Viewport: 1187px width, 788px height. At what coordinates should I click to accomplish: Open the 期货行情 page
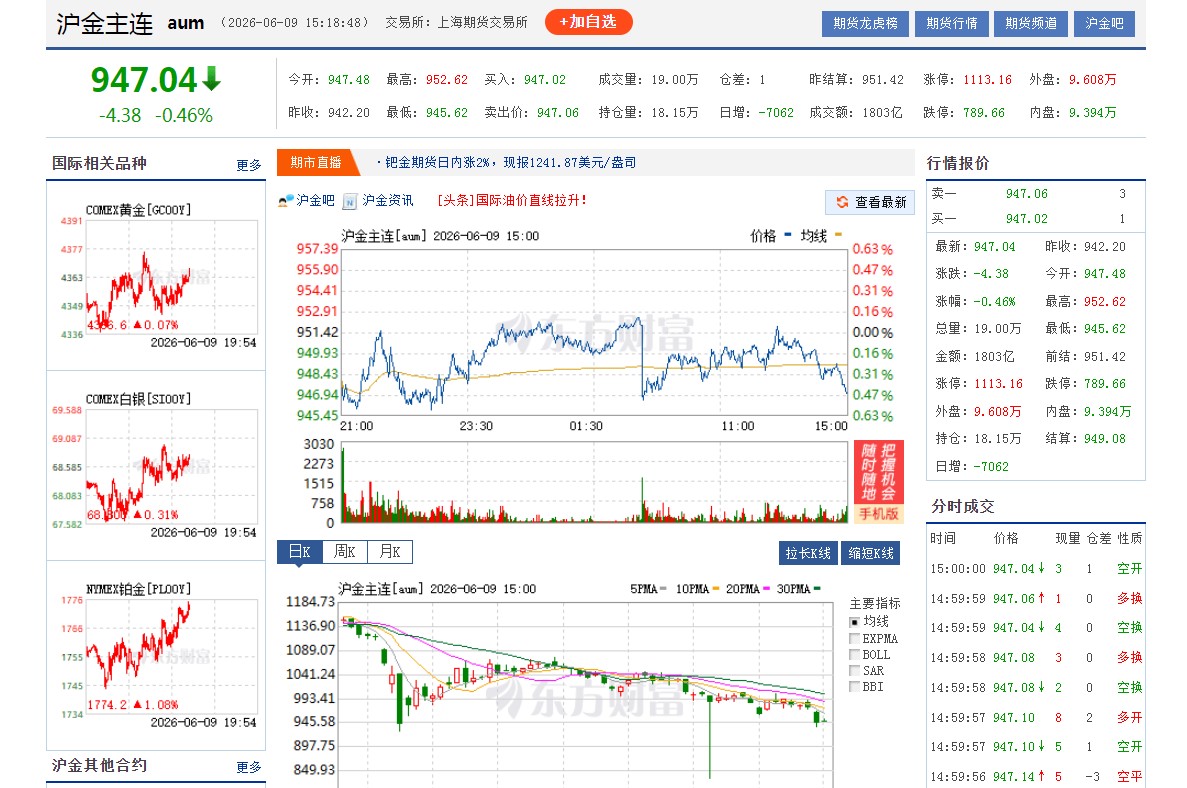point(952,23)
